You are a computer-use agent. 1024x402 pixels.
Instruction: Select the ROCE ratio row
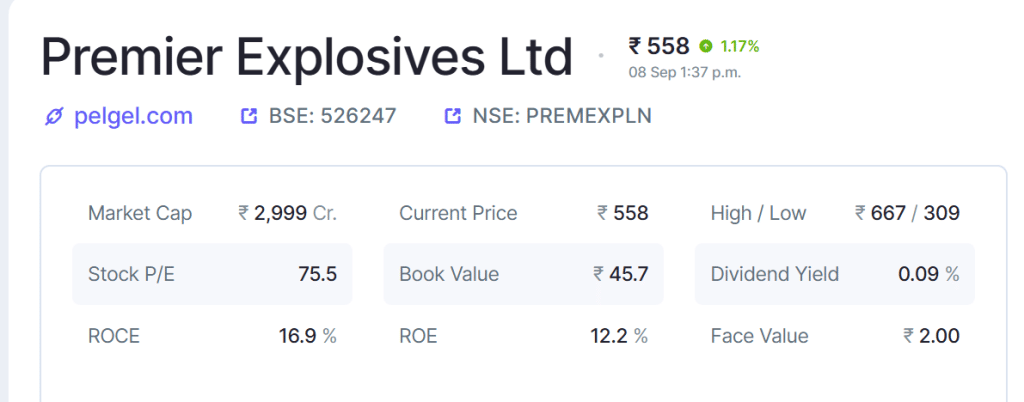point(212,335)
